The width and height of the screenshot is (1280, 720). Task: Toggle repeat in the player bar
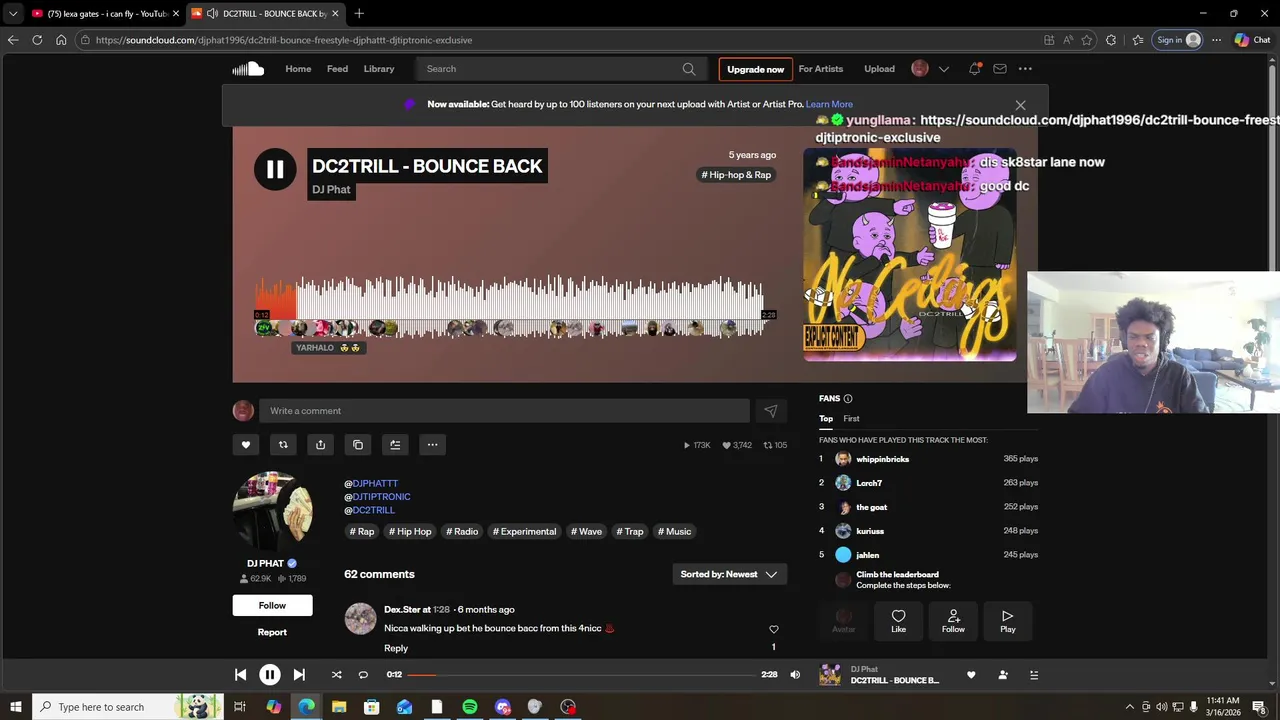pyautogui.click(x=363, y=675)
